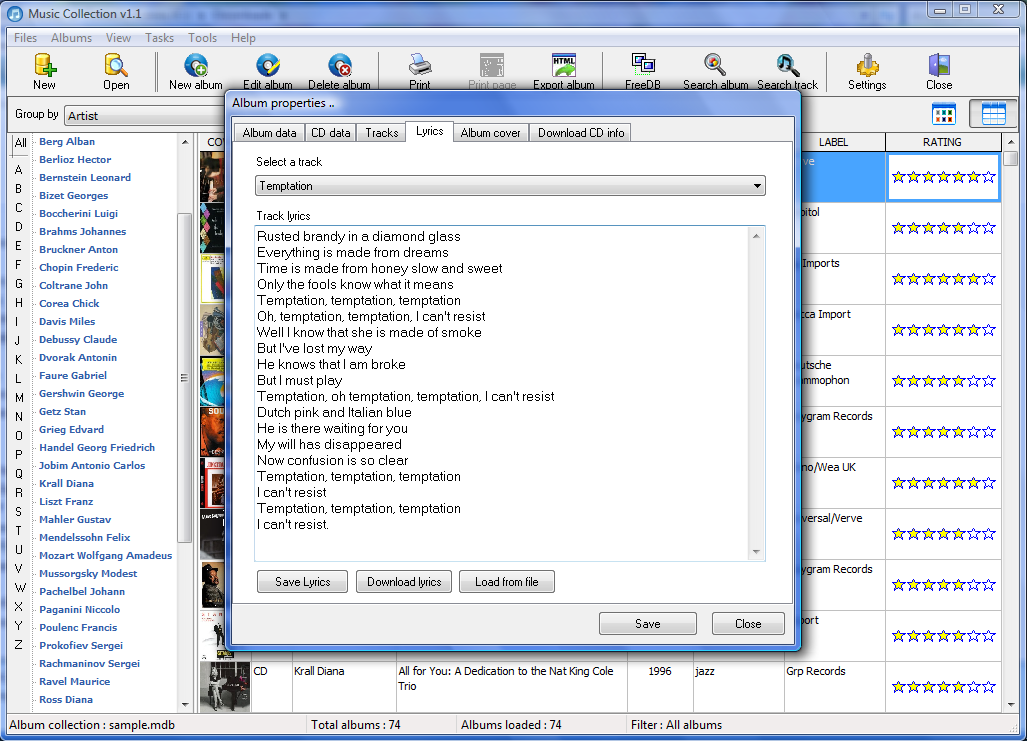1027x741 pixels.
Task: Switch to thumbnail grid view icon
Action: tap(944, 114)
